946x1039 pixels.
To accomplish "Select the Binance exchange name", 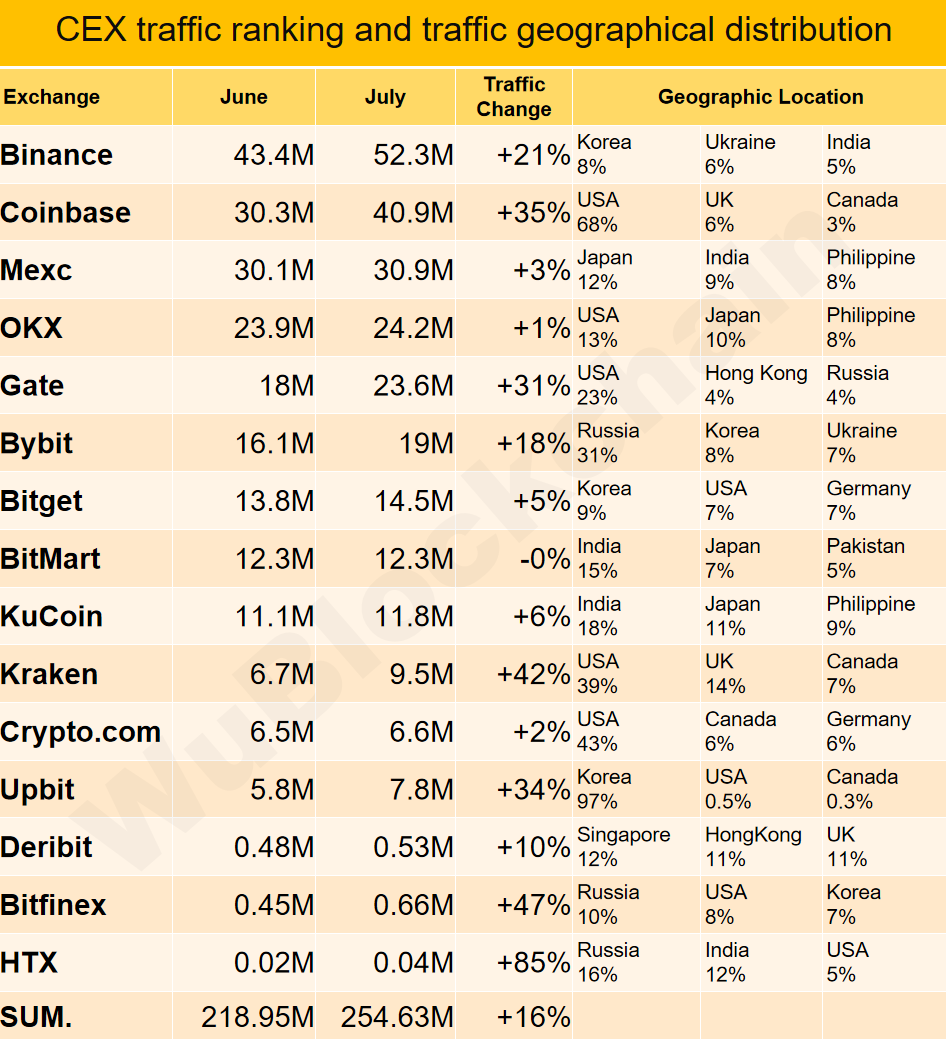I will (57, 155).
